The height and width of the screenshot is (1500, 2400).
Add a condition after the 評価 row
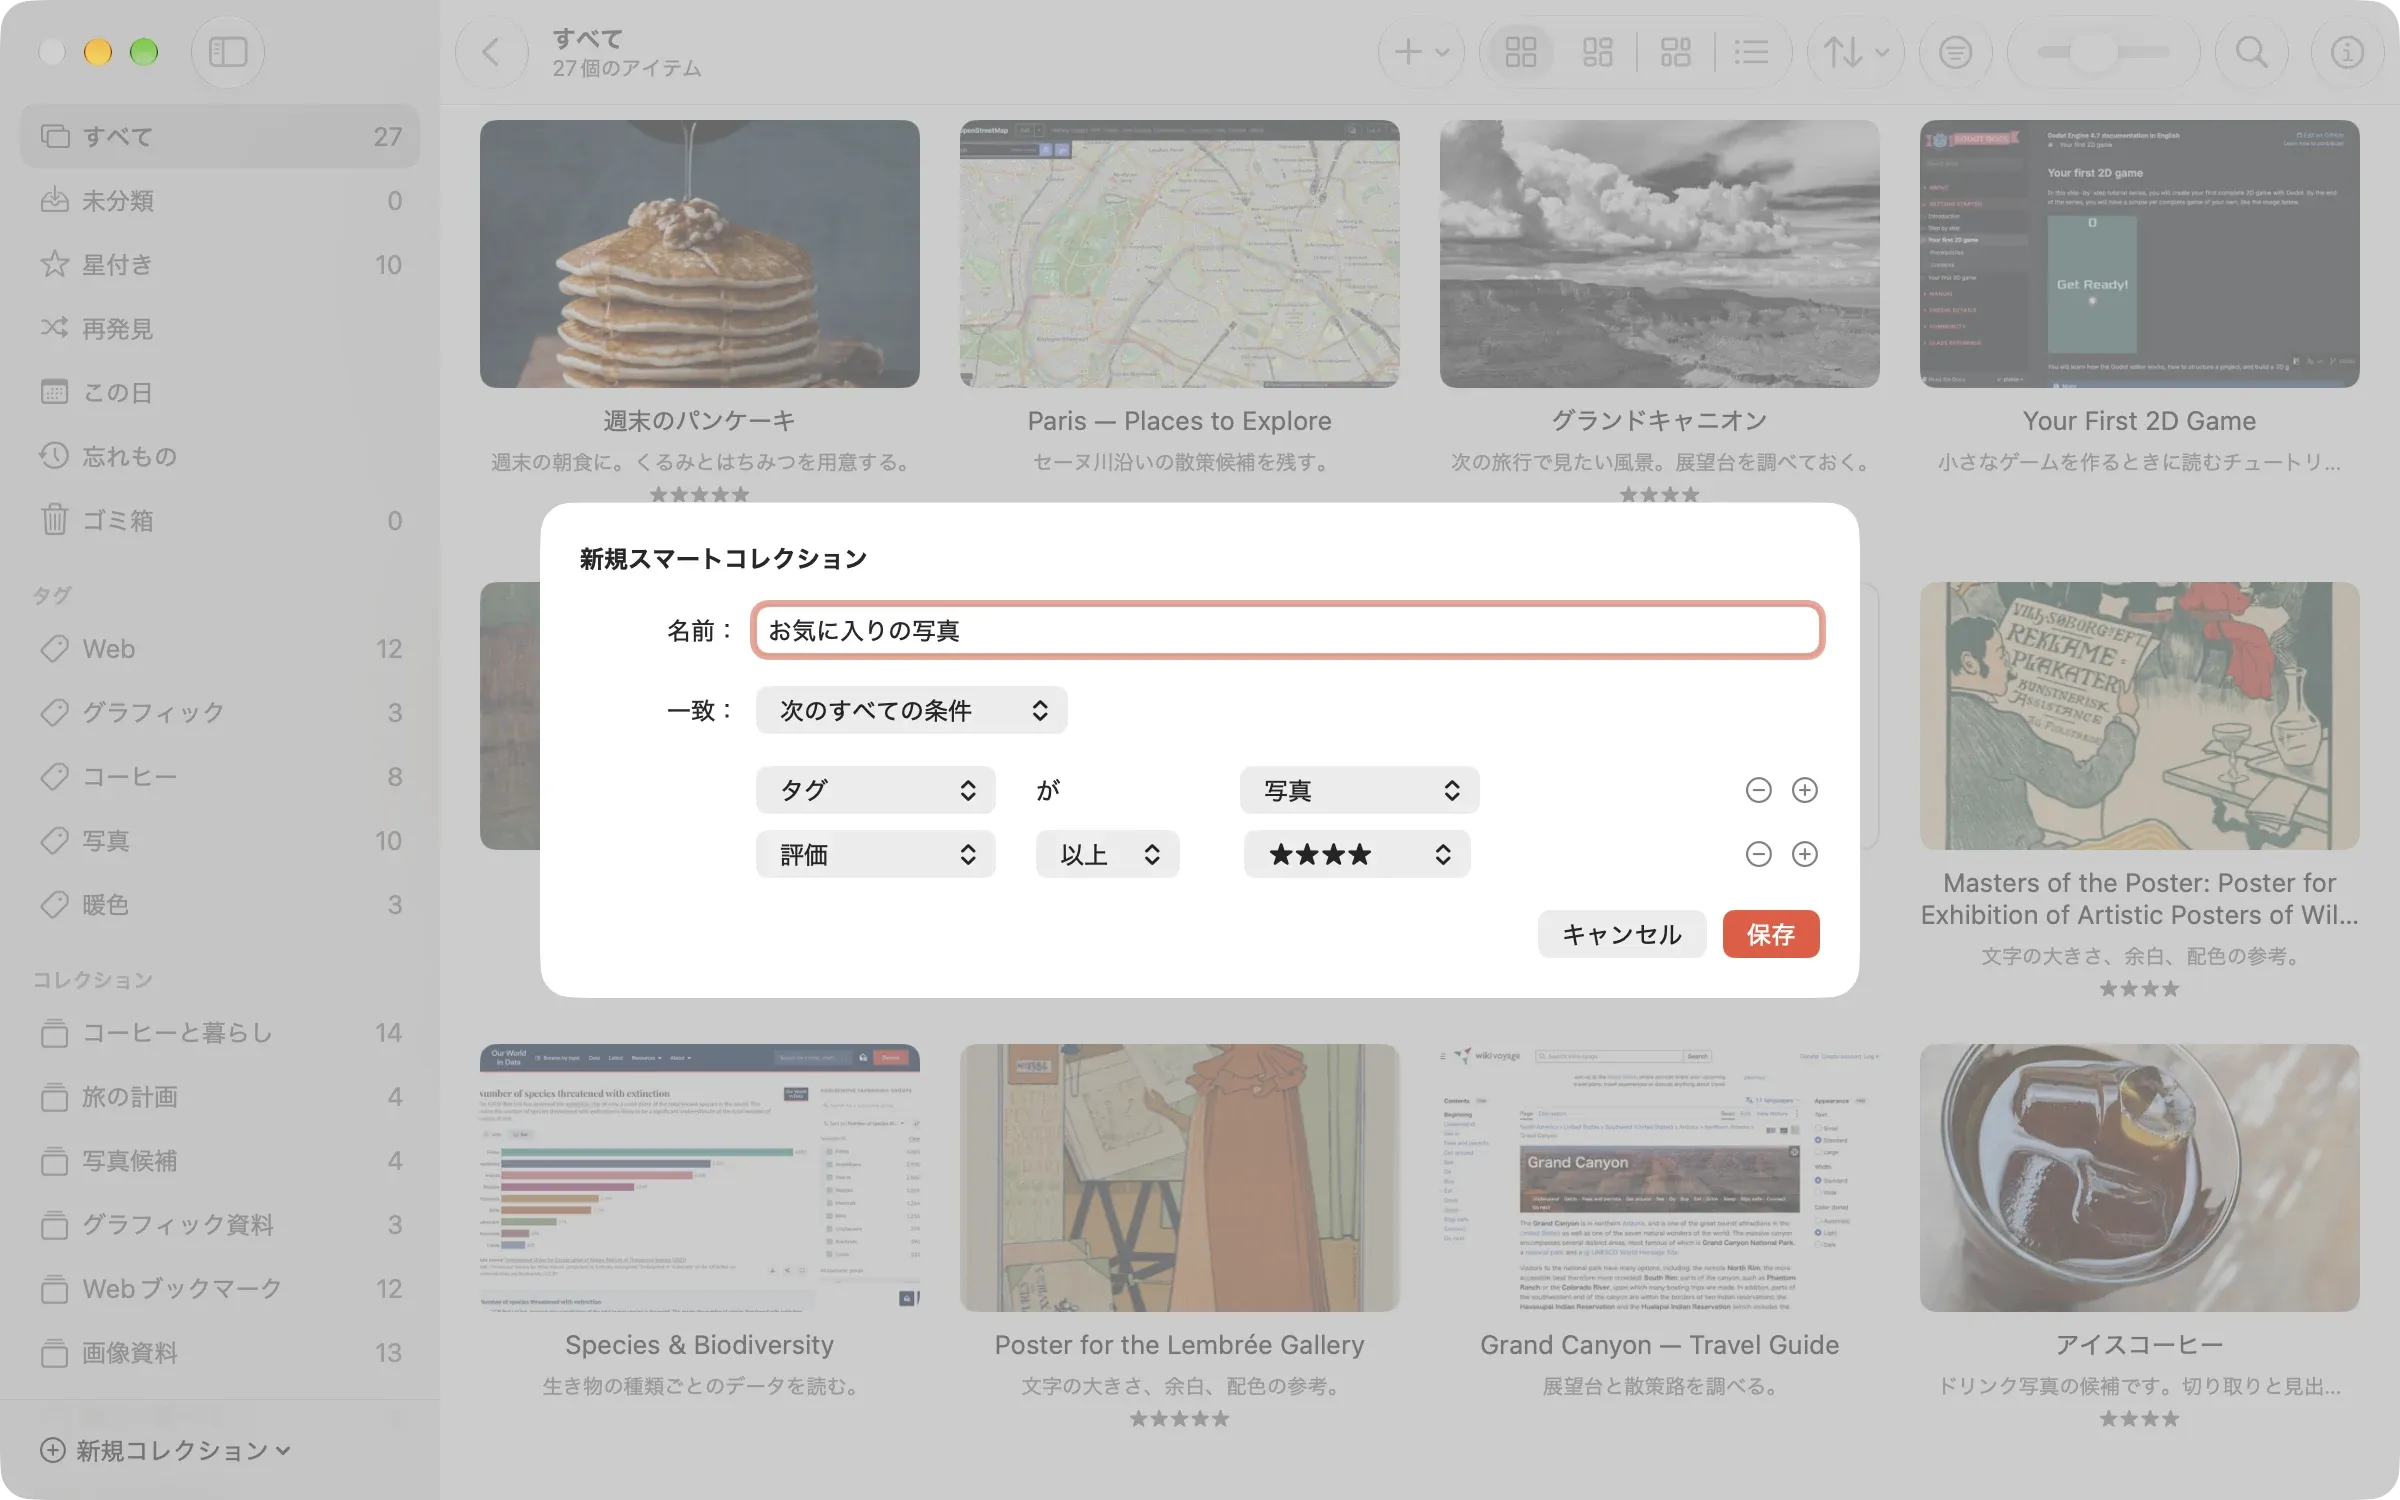click(x=1804, y=854)
